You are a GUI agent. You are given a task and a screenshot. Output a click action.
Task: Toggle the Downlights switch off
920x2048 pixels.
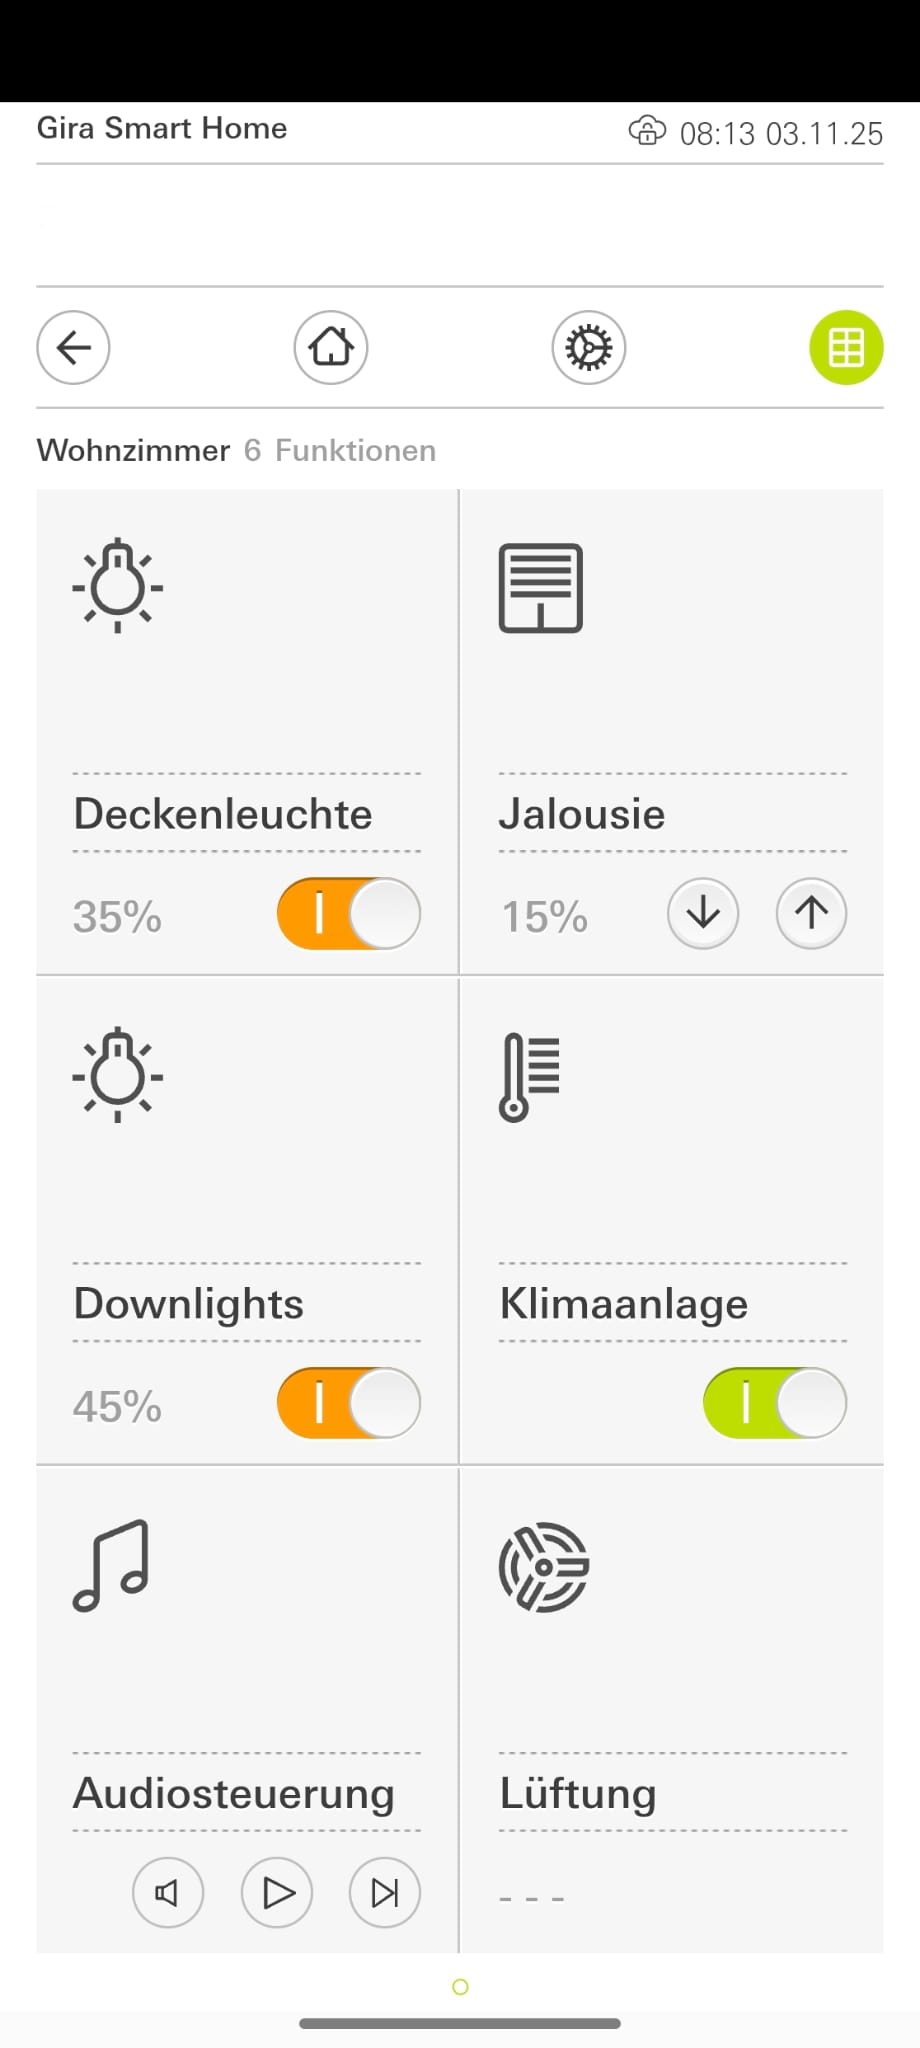(348, 1403)
